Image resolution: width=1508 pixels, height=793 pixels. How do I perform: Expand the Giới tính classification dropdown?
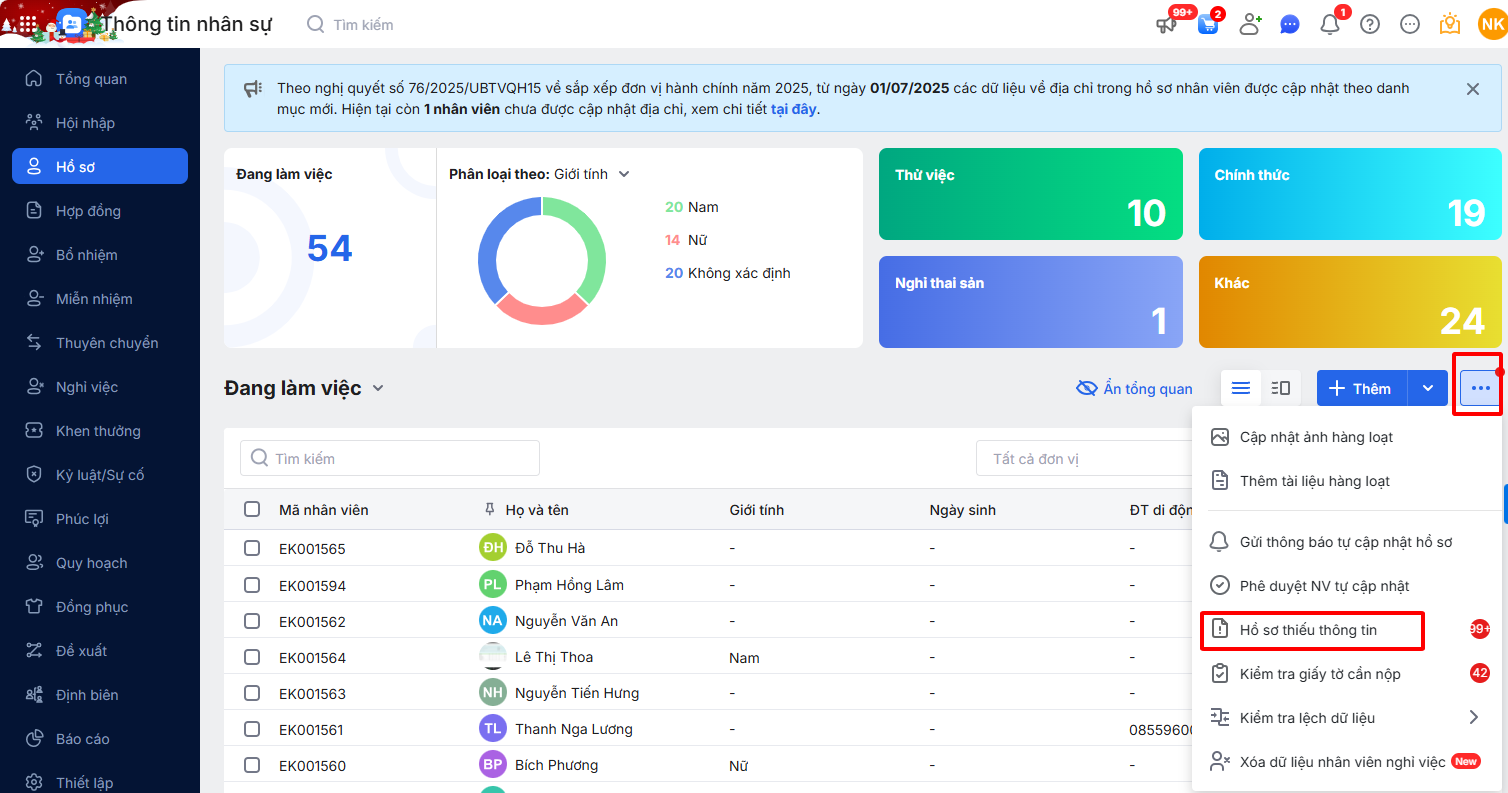[x=624, y=174]
